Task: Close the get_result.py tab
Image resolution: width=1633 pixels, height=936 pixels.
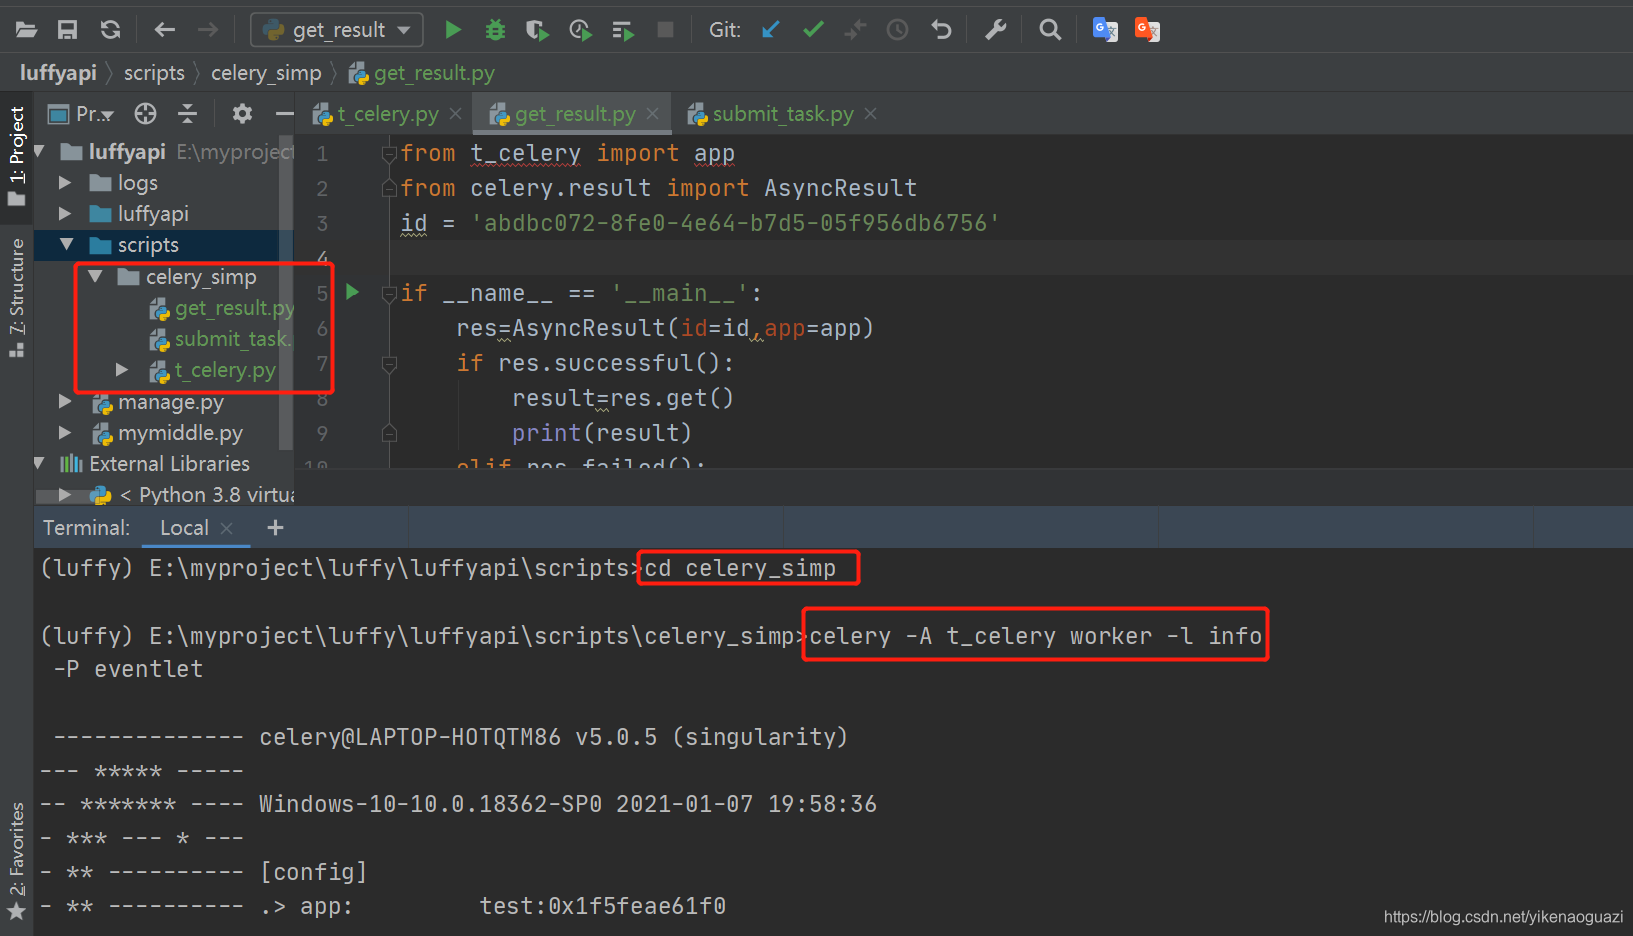Action: [652, 114]
